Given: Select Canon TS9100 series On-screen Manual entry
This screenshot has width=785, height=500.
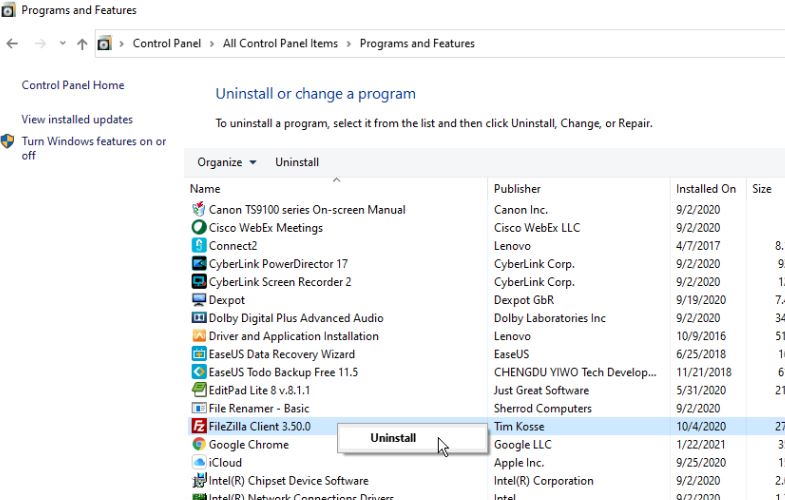Looking at the screenshot, I should pos(307,209).
